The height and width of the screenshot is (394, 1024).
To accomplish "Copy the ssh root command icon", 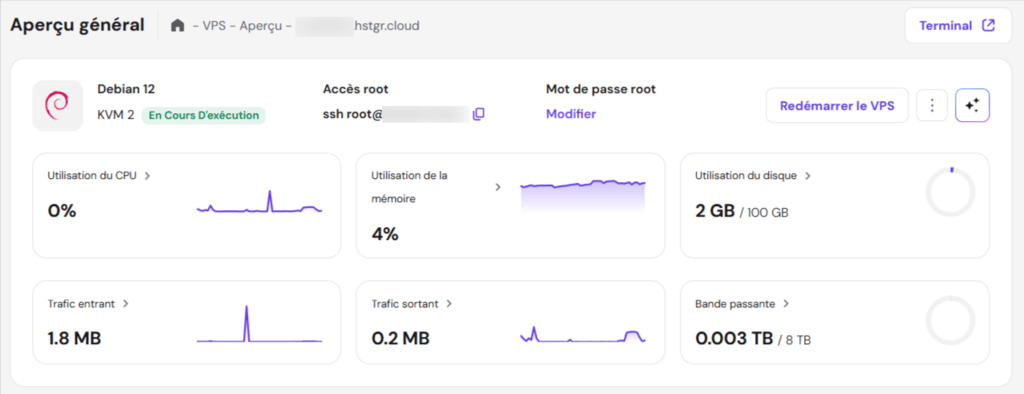I will [479, 114].
